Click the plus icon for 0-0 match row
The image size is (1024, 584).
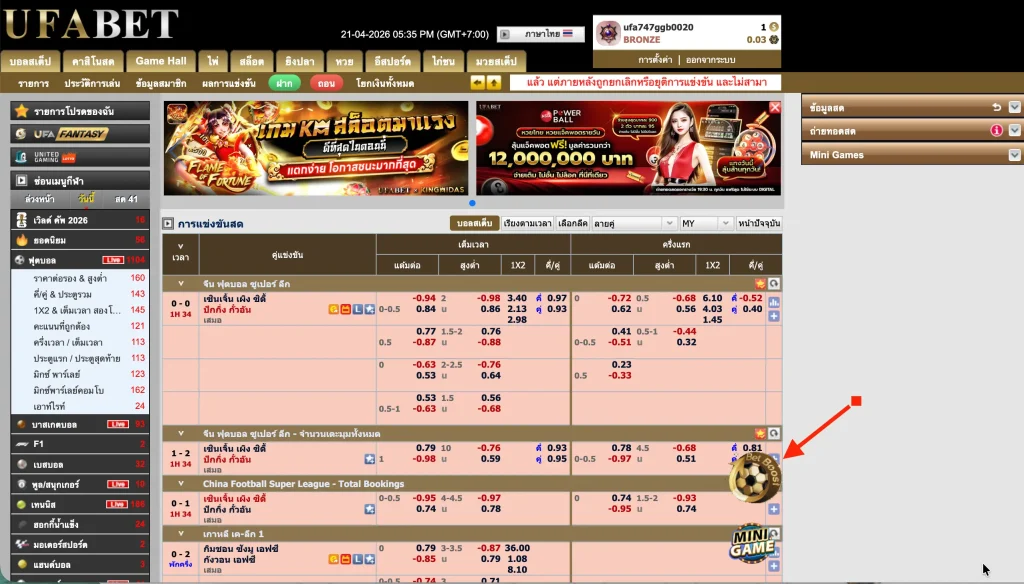tap(774, 316)
